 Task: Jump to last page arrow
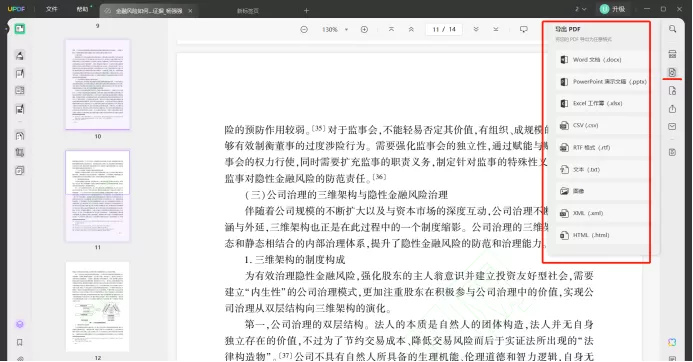click(496, 30)
